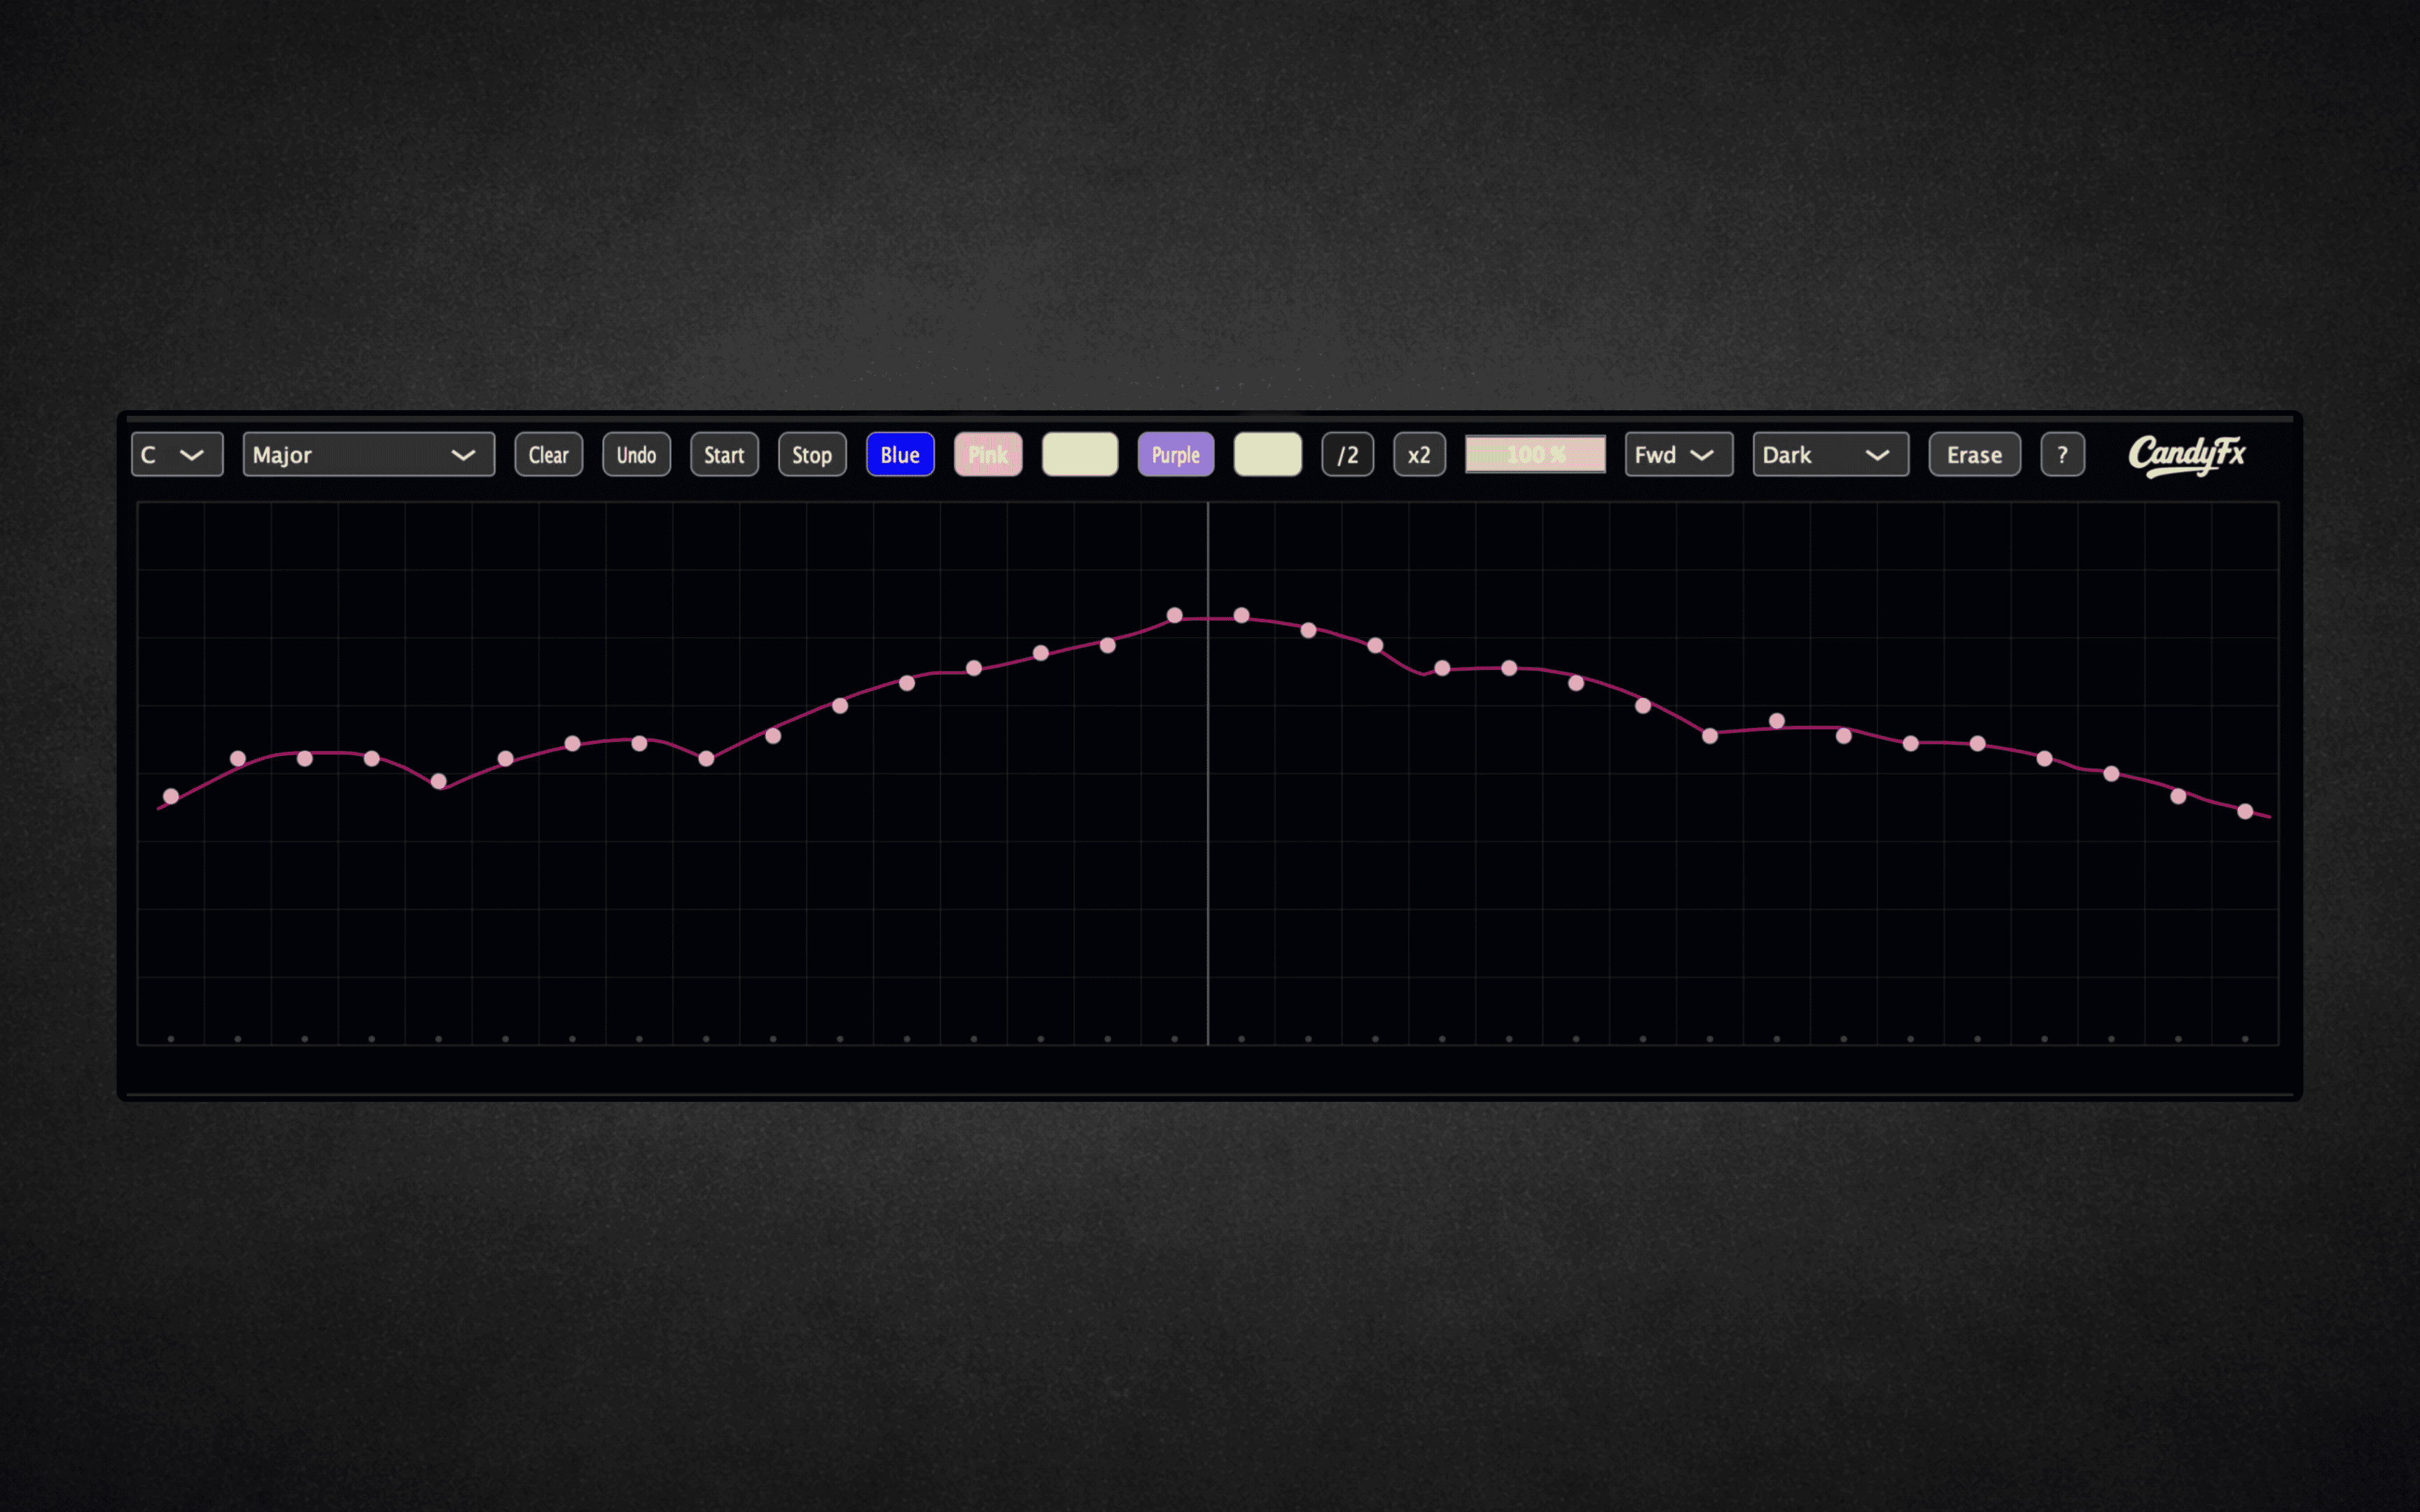Click the Erase button
Screen dimensions: 2420x1512
coord(1975,455)
